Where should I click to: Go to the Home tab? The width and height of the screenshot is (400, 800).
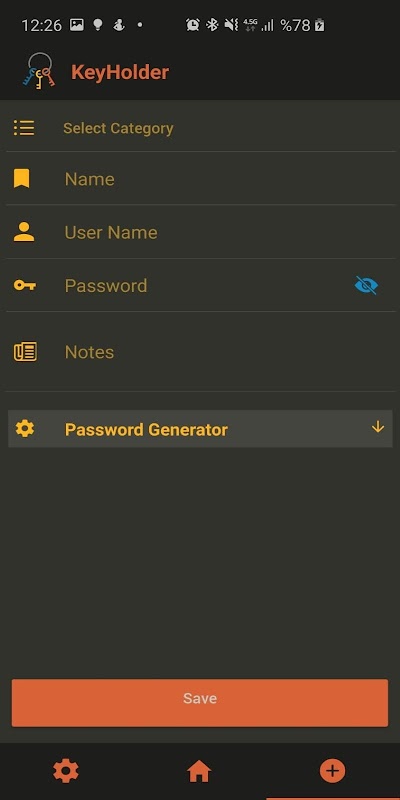pos(199,771)
